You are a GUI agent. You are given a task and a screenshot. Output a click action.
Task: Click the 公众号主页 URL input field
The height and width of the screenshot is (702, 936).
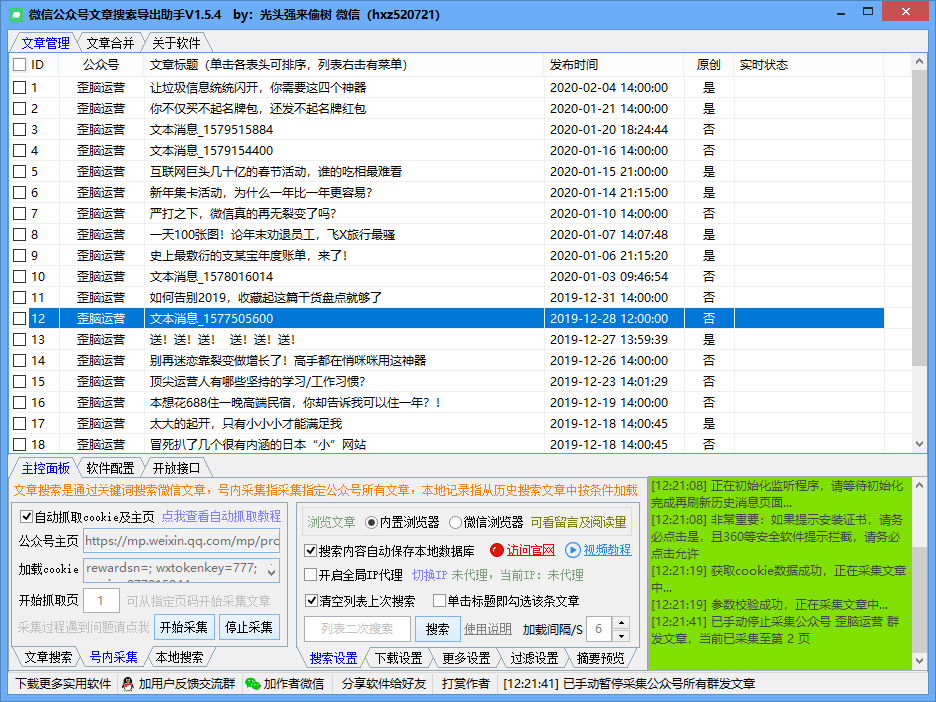[x=181, y=541]
